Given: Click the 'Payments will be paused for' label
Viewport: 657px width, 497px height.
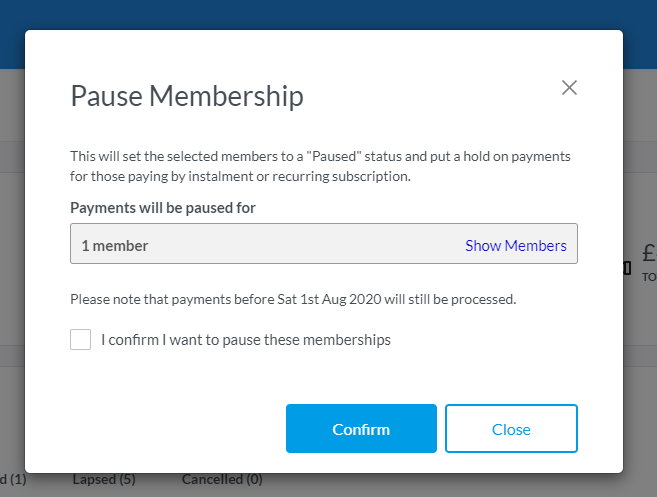Looking at the screenshot, I should (x=163, y=208).
